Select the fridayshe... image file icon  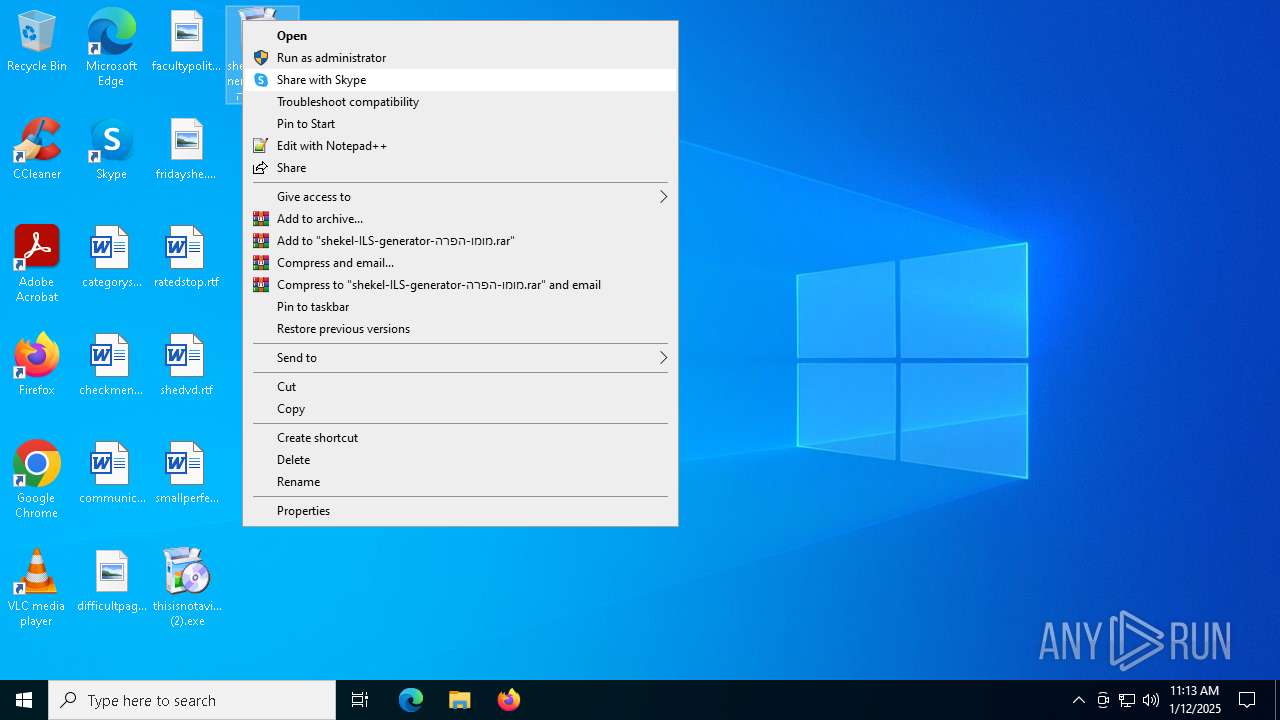point(186,150)
